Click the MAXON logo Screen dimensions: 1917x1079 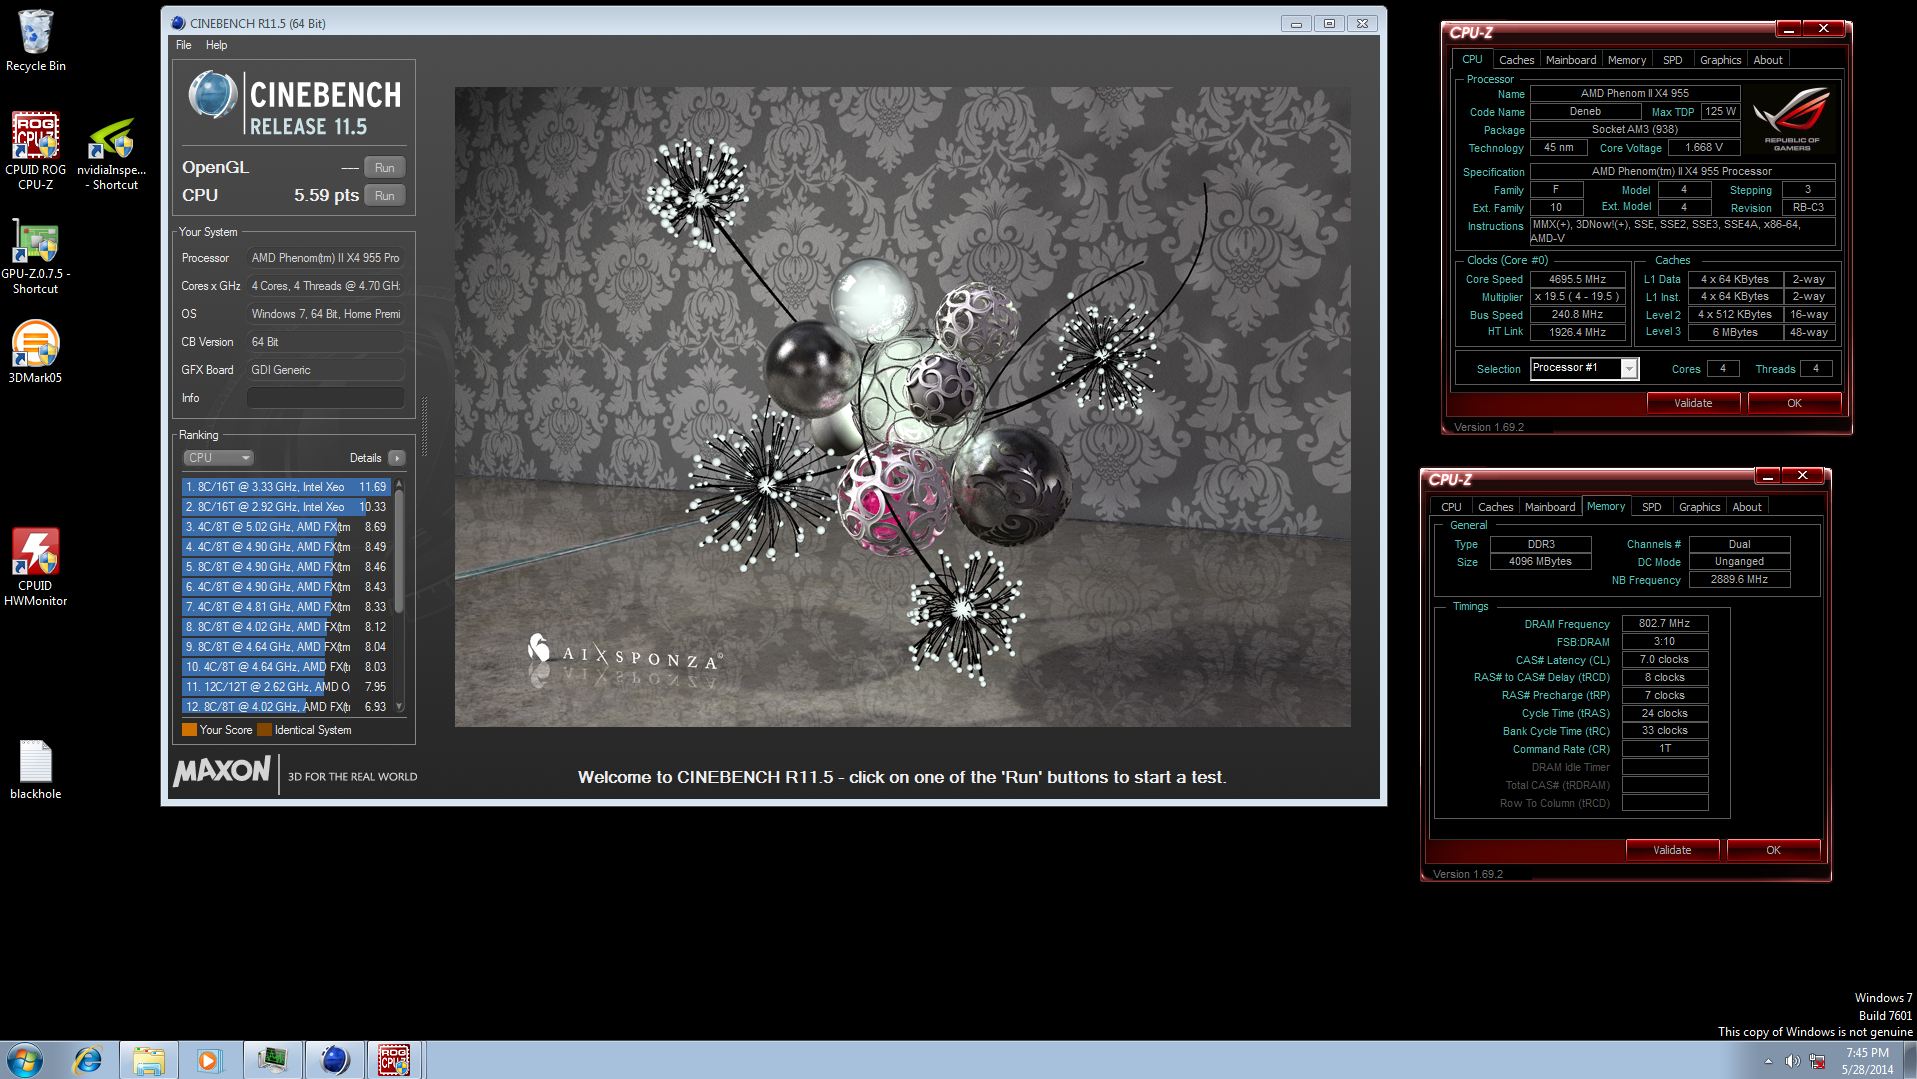pyautogui.click(x=222, y=772)
